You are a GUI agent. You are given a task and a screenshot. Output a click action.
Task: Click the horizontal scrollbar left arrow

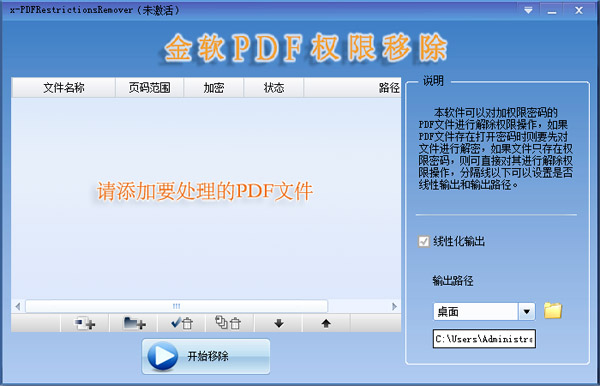18,306
